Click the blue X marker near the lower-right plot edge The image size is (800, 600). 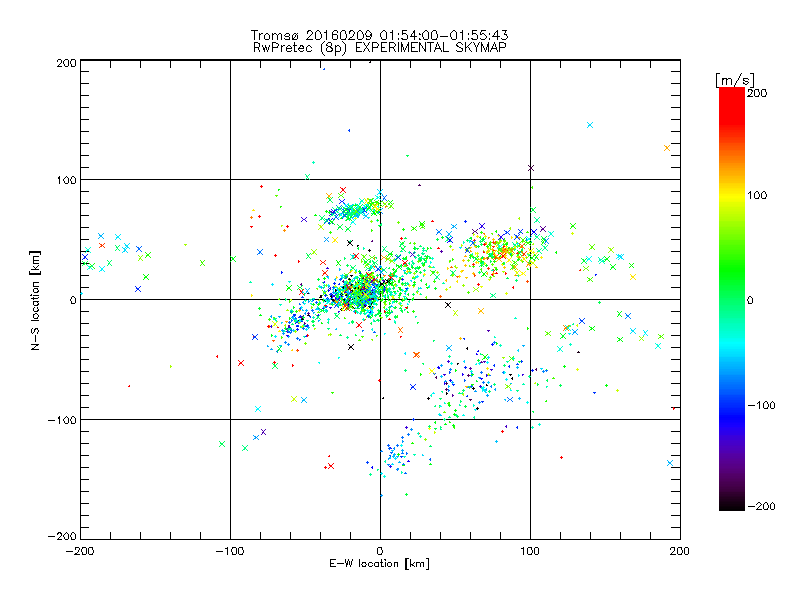tap(670, 463)
